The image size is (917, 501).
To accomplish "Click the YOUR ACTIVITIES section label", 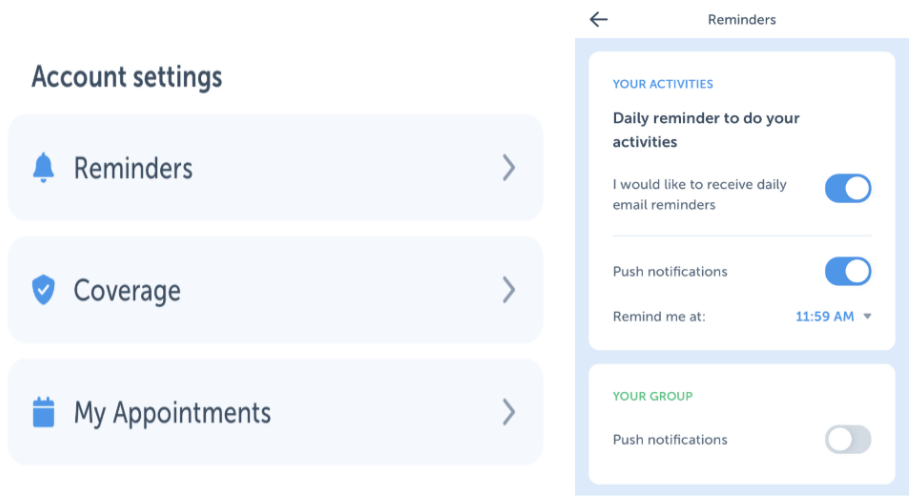I will 663,84.
